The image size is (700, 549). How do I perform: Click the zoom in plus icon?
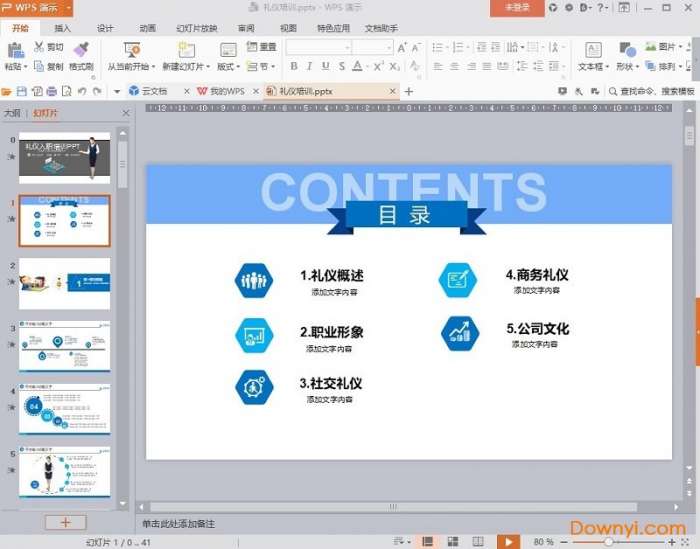pos(669,541)
